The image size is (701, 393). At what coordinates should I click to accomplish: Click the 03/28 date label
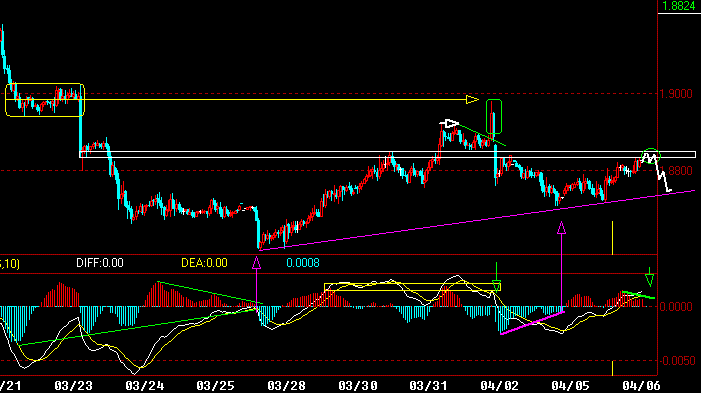click(287, 385)
